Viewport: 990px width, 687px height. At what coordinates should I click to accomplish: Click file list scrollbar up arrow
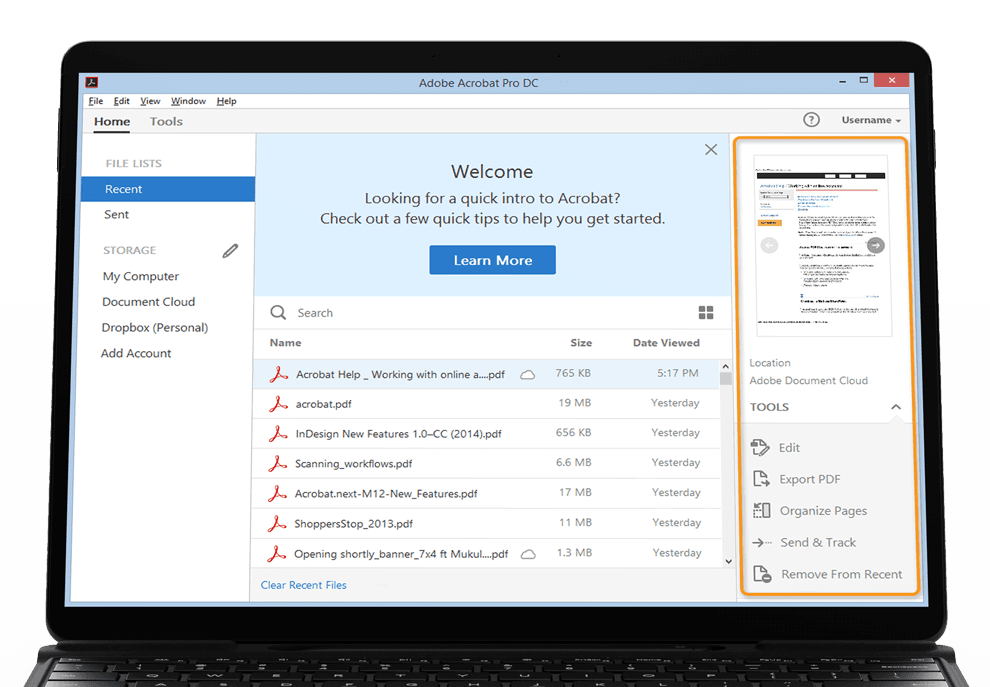[725, 367]
